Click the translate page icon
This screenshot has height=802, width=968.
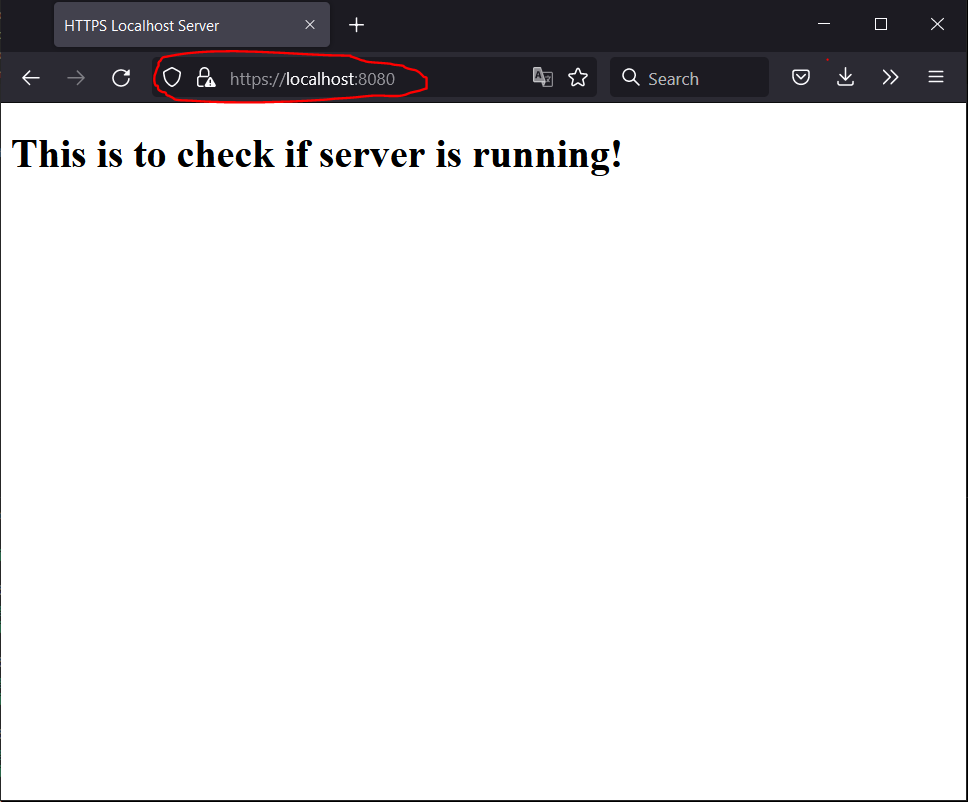(x=543, y=77)
